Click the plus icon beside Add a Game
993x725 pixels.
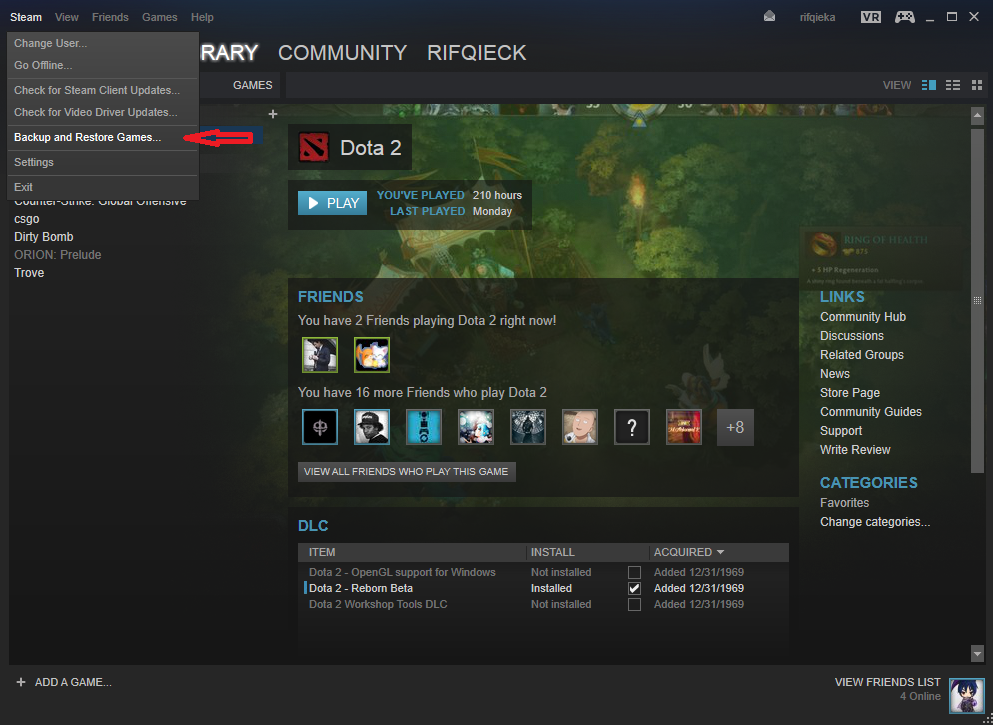pos(21,682)
